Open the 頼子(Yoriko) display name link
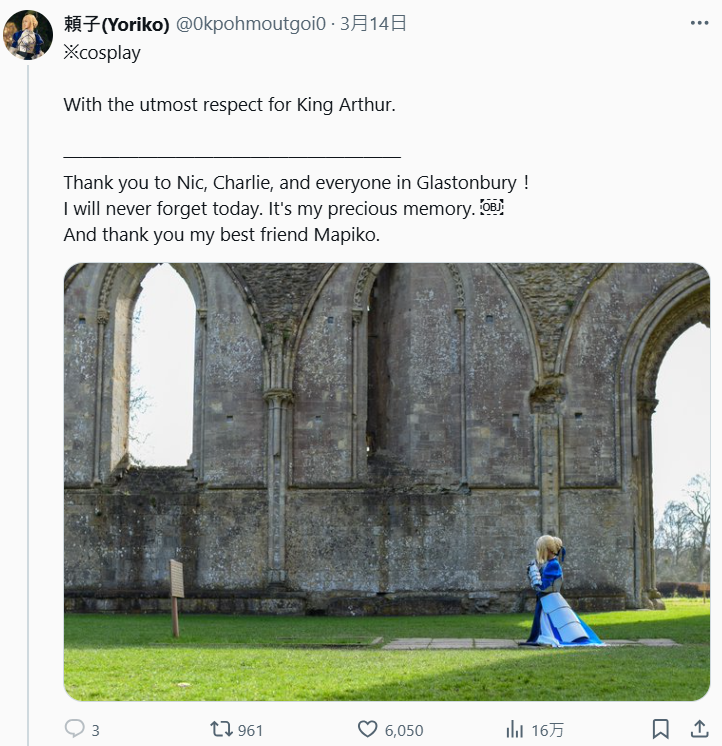Screen dimensions: 722x746 pos(116,24)
